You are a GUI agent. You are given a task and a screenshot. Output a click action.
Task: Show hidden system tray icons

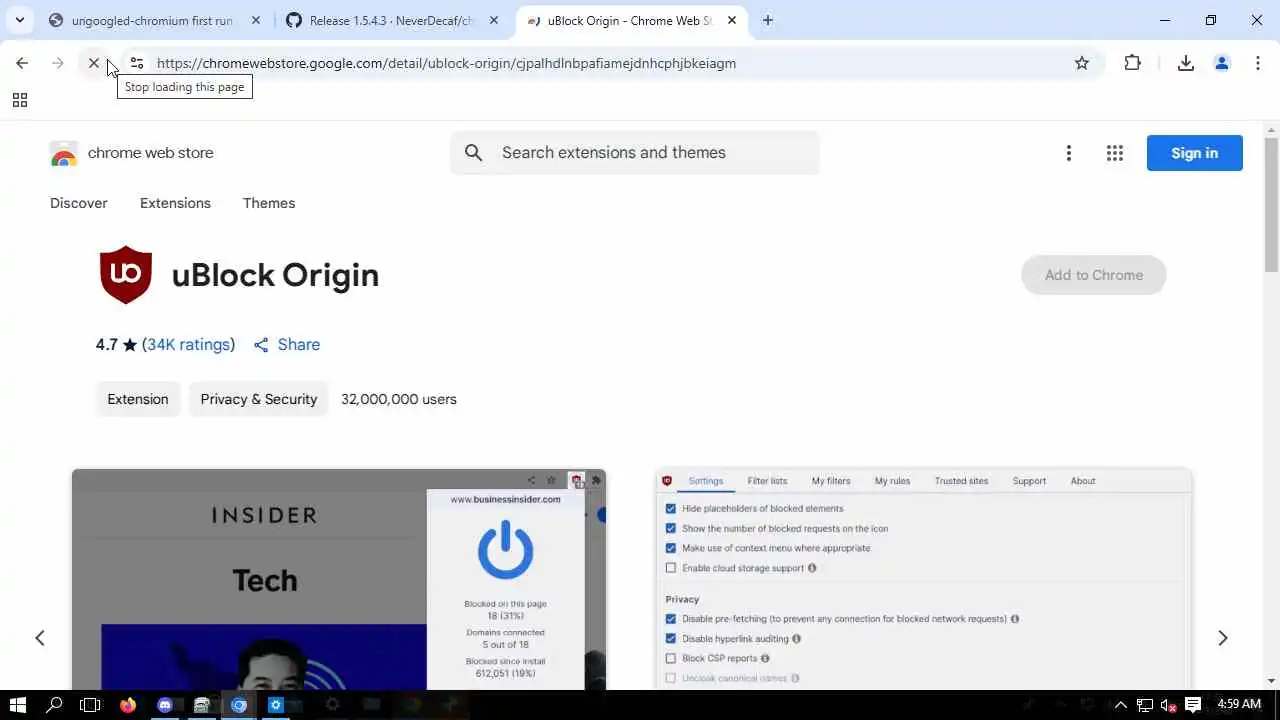pyautogui.click(x=1121, y=705)
